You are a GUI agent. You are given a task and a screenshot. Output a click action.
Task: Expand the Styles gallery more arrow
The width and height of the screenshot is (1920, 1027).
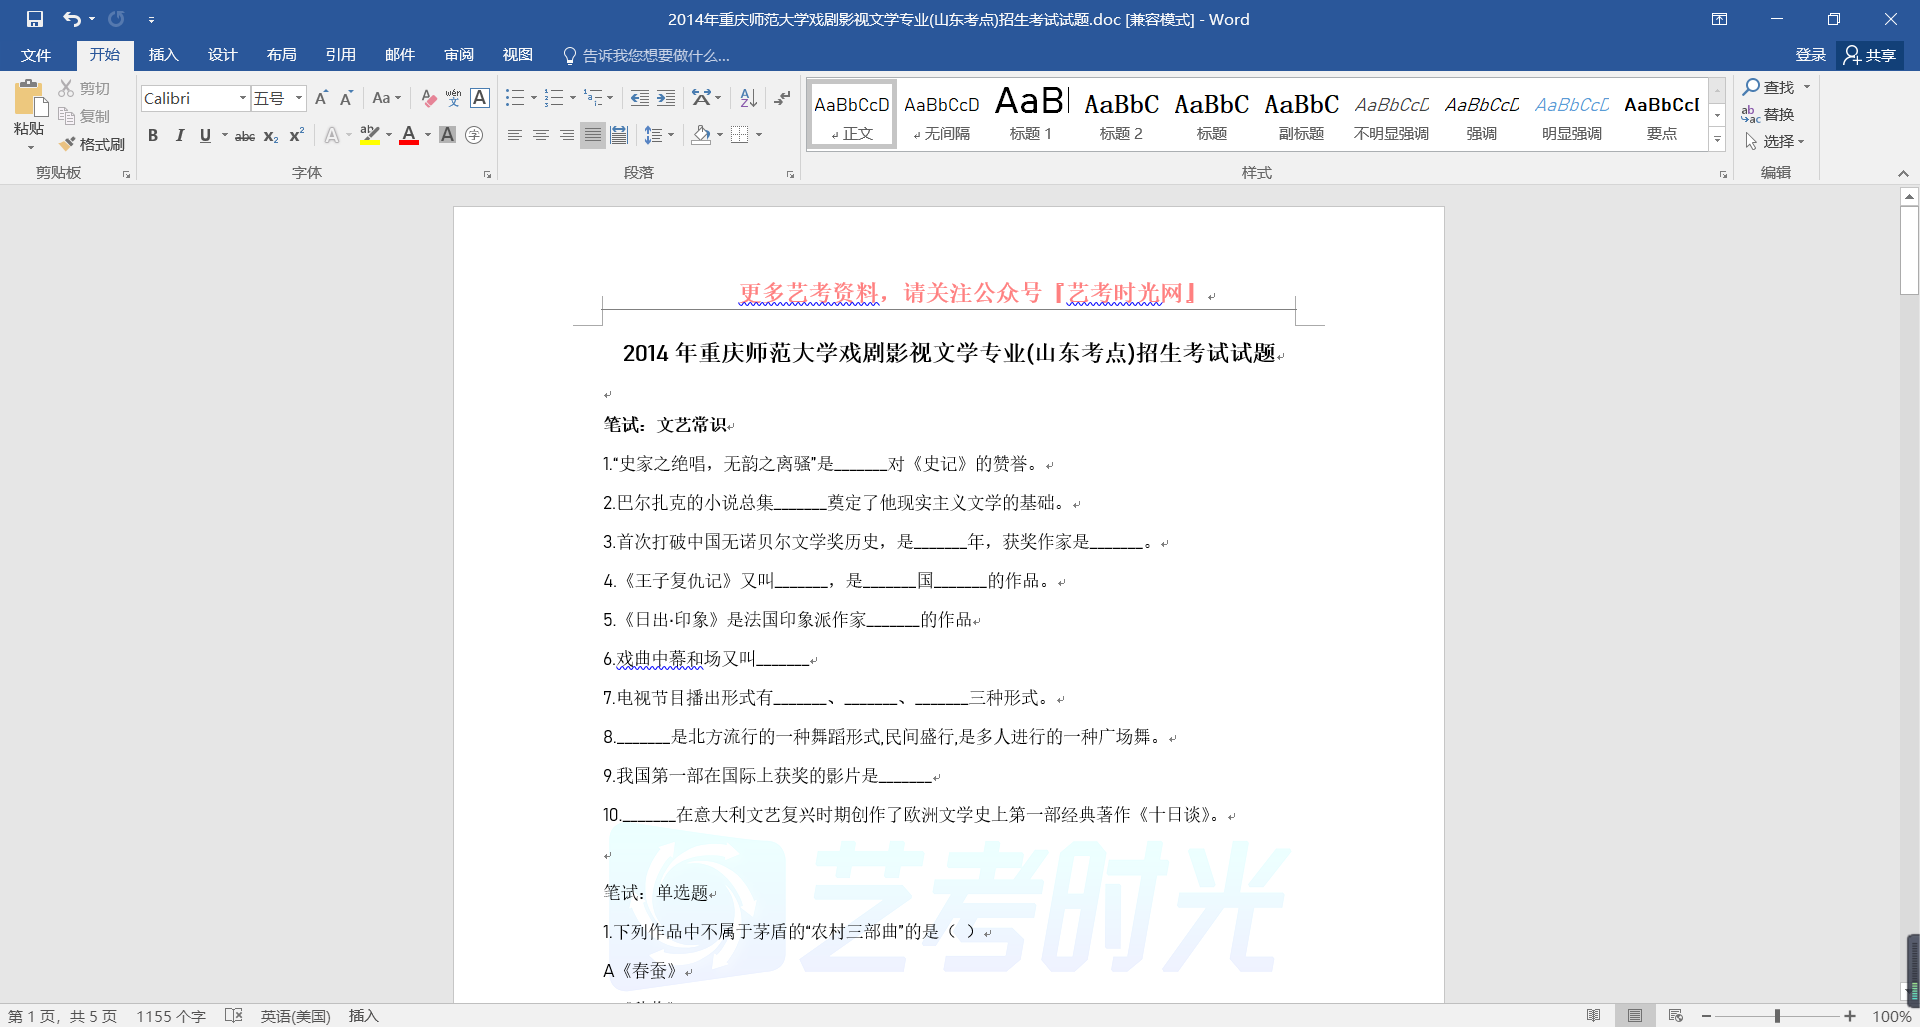[1717, 140]
